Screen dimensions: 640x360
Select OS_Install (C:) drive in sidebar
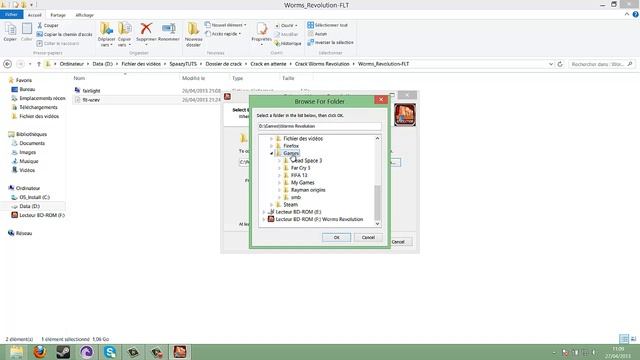[34, 197]
